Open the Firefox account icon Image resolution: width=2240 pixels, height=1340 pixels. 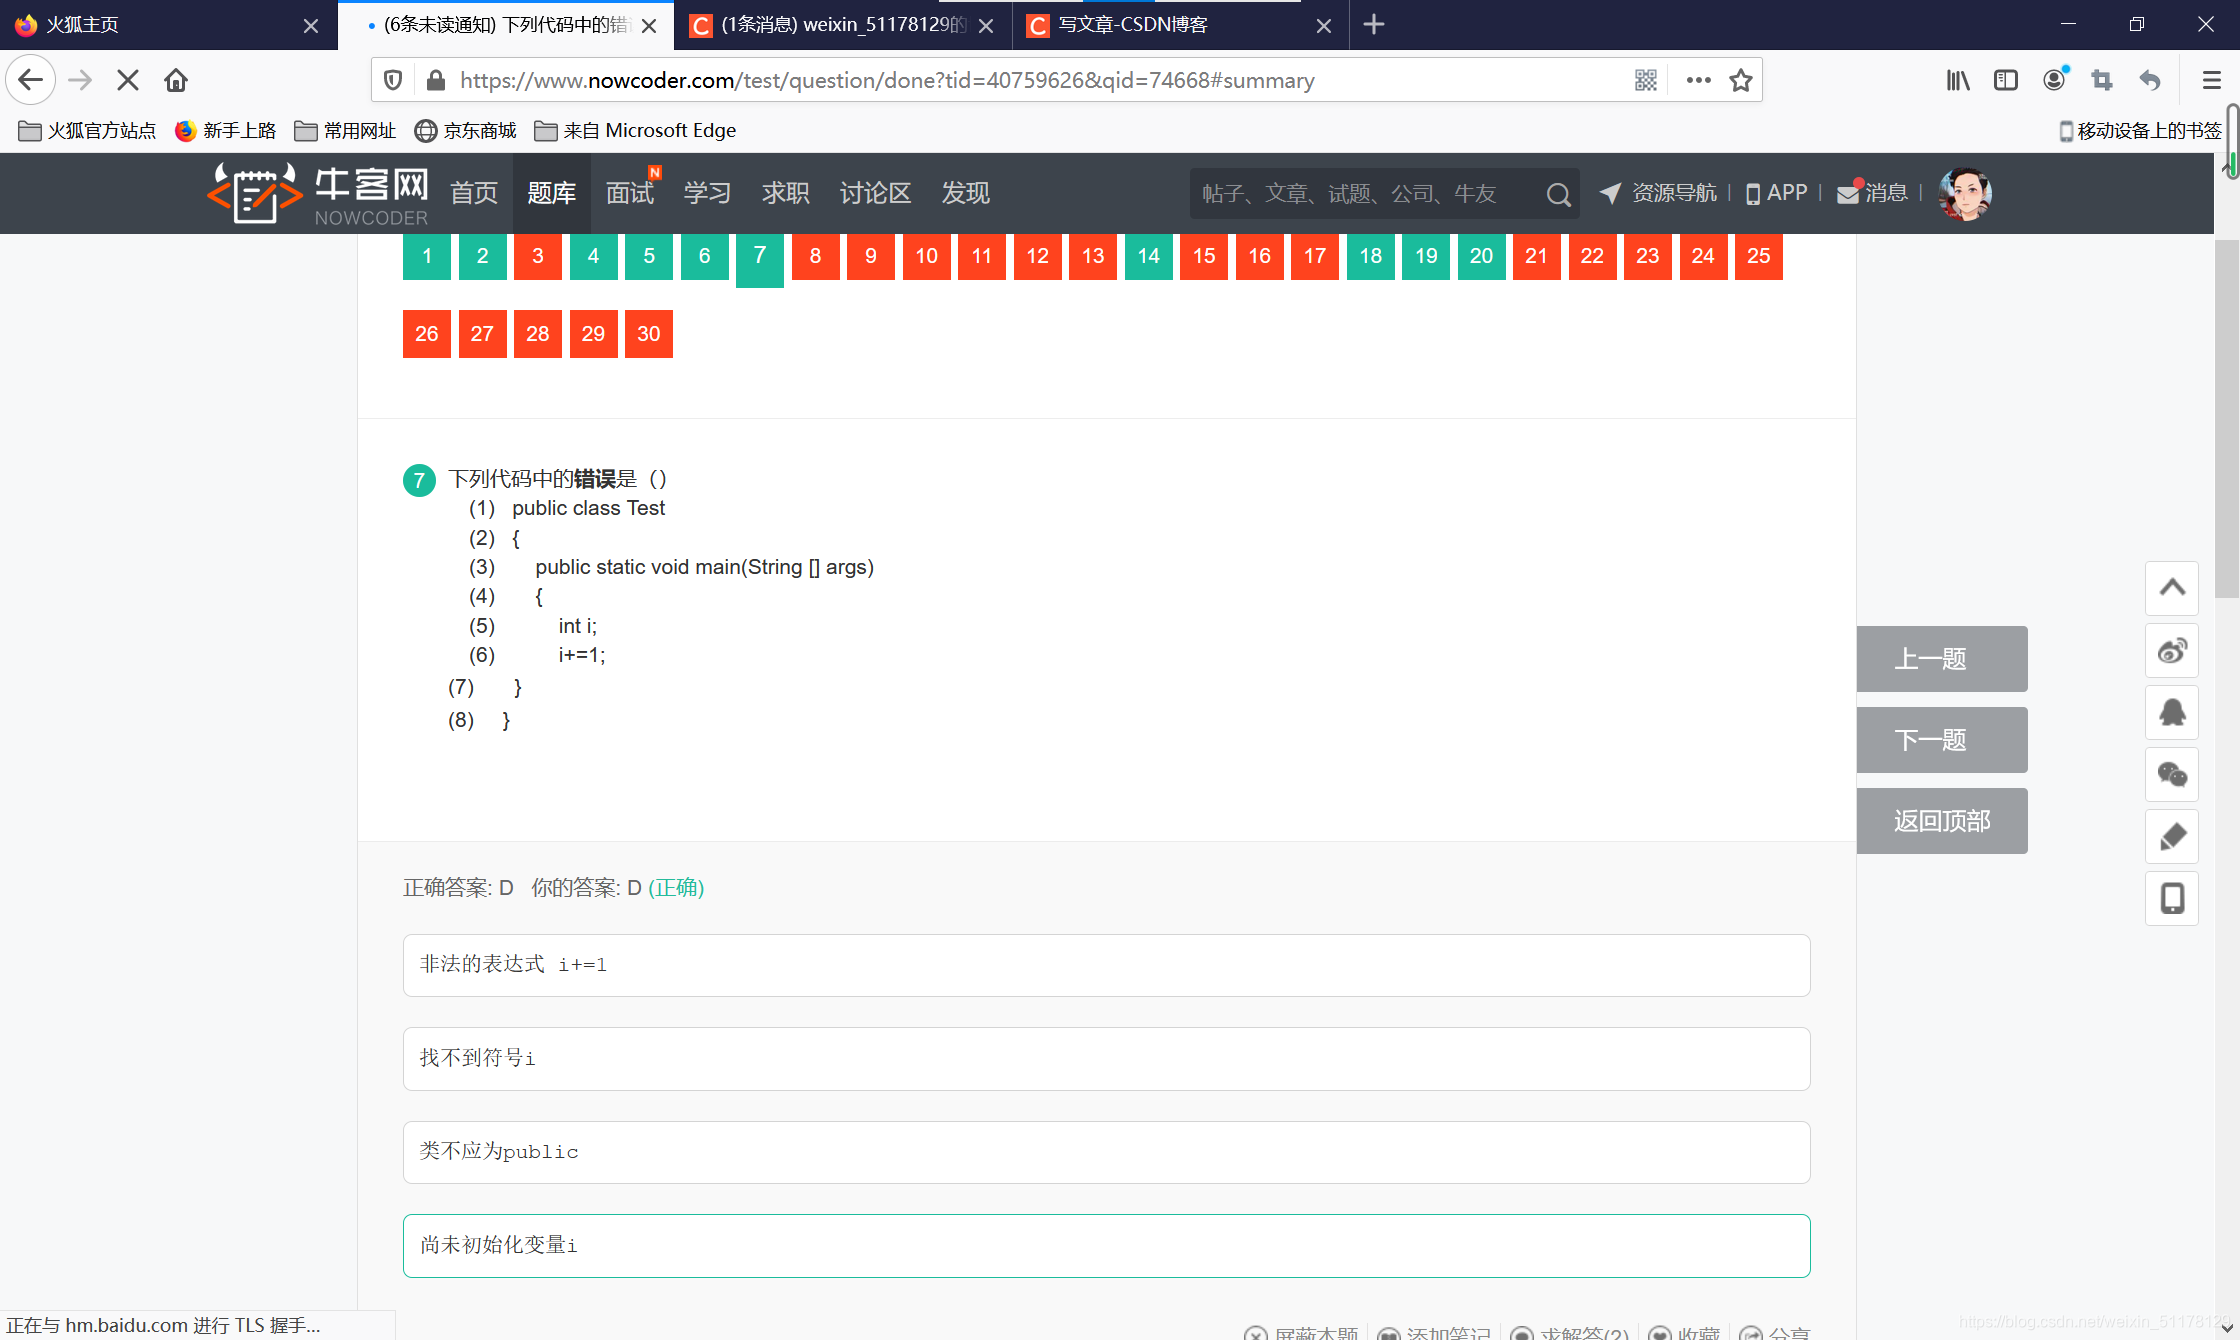click(x=2054, y=80)
